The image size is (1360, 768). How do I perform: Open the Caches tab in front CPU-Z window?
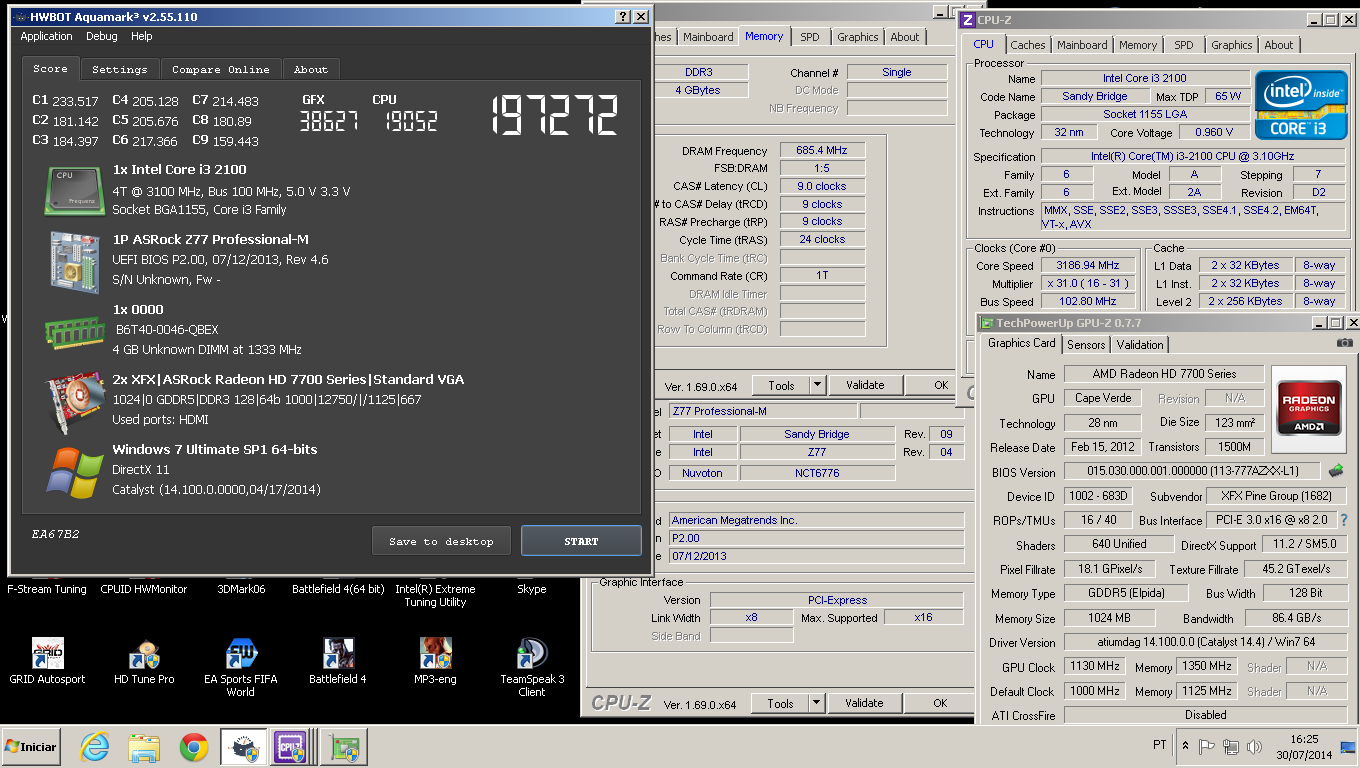tap(1028, 45)
